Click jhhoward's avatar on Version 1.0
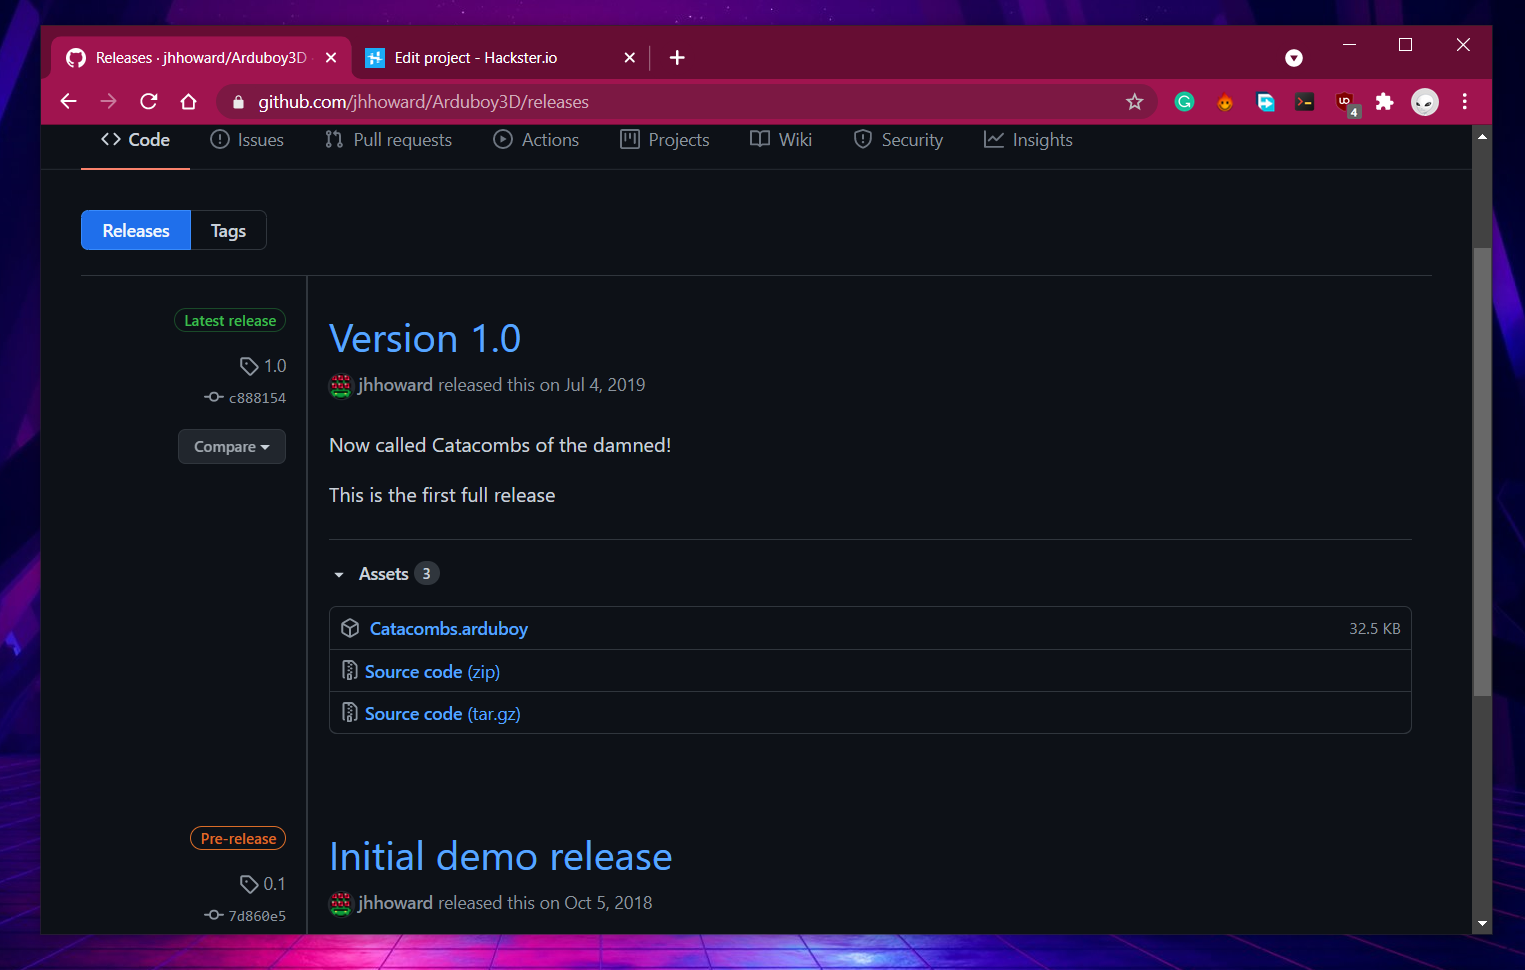The width and height of the screenshot is (1525, 970). pos(341,385)
